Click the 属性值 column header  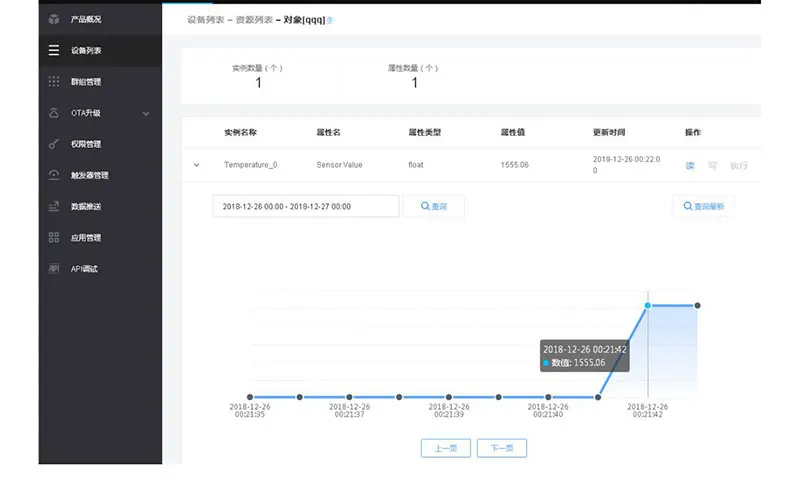[x=512, y=132]
